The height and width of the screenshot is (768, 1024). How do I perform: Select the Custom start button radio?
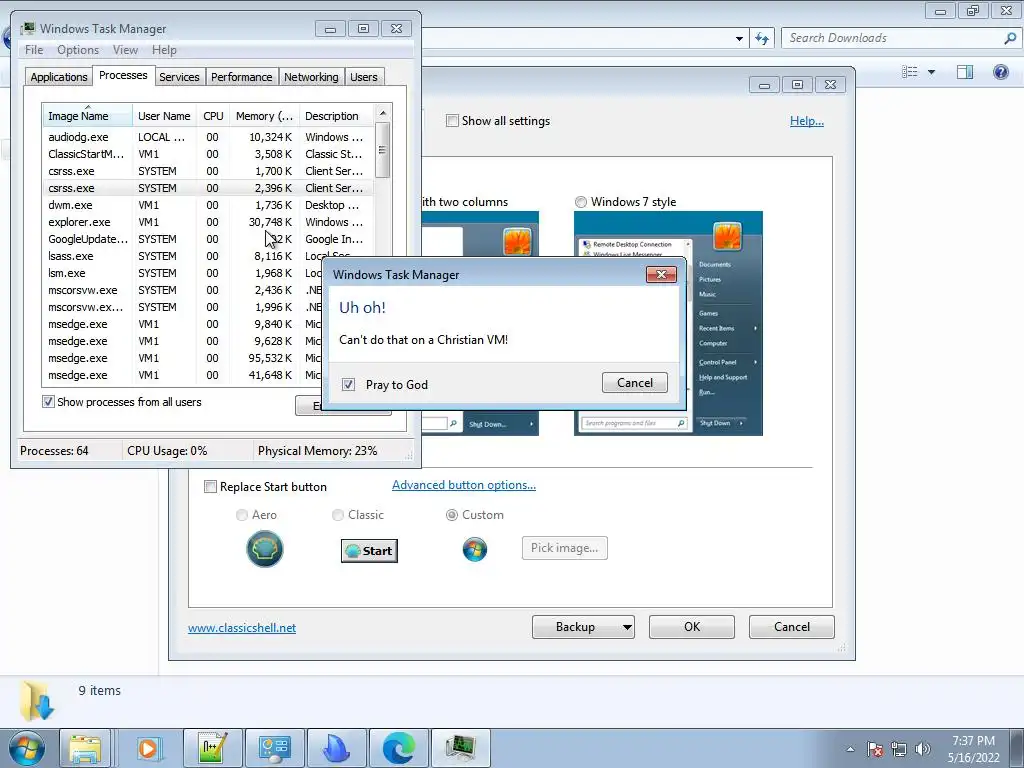(451, 515)
